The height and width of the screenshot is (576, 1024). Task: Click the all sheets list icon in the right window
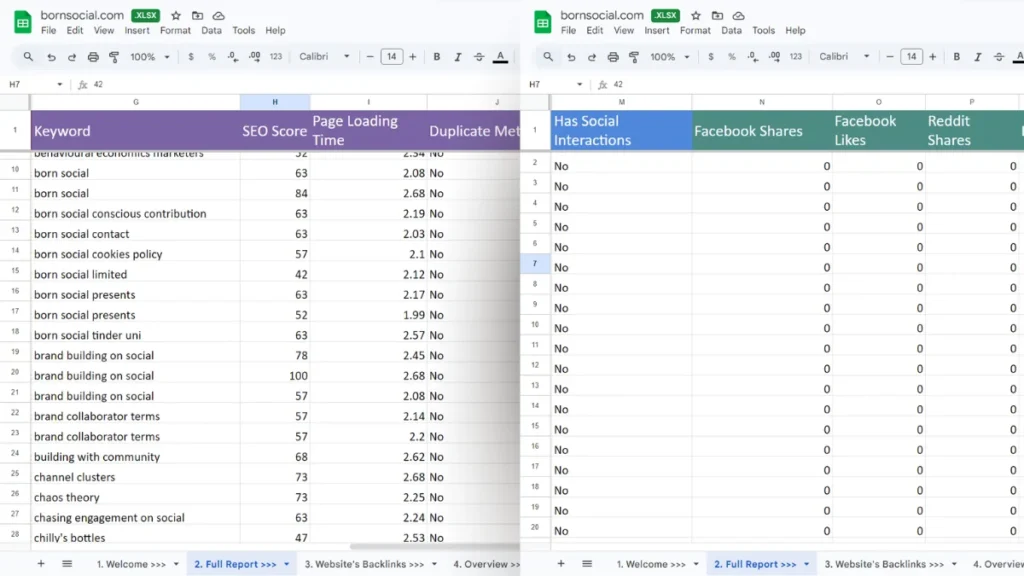(587, 564)
